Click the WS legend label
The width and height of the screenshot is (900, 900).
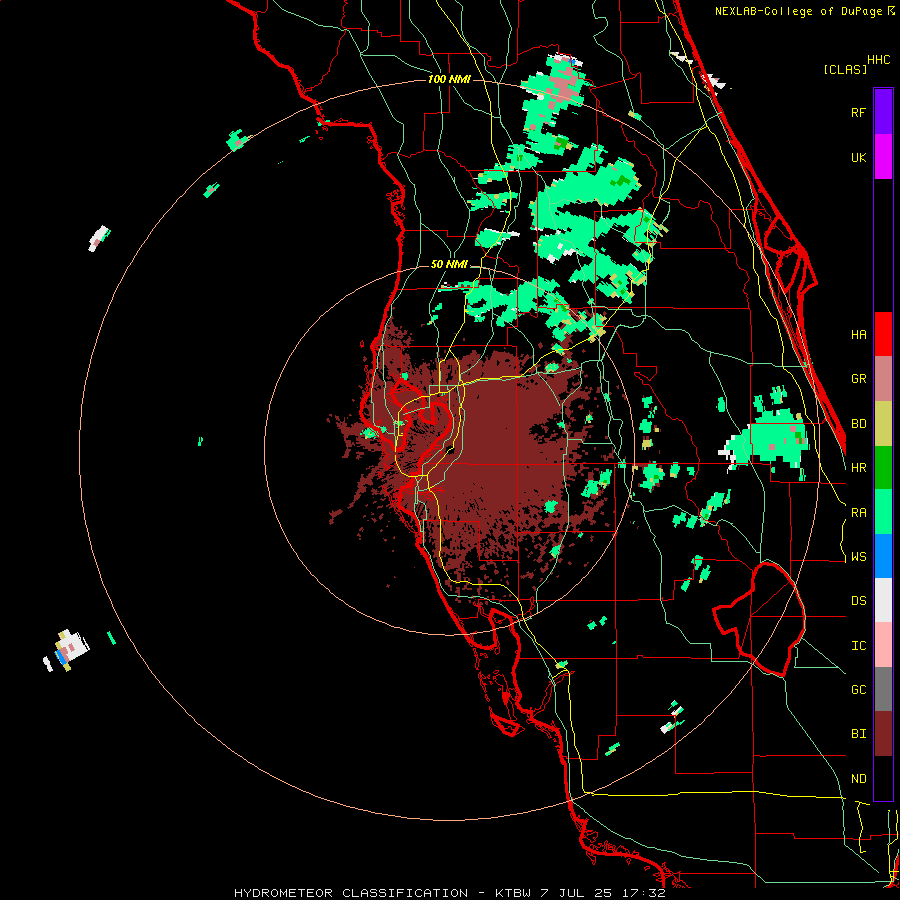858,557
